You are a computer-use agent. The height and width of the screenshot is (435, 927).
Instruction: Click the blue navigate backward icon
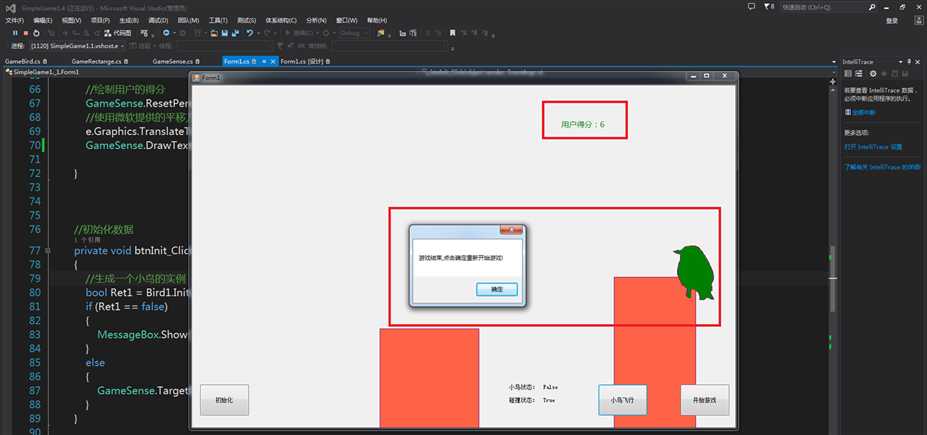click(x=166, y=33)
